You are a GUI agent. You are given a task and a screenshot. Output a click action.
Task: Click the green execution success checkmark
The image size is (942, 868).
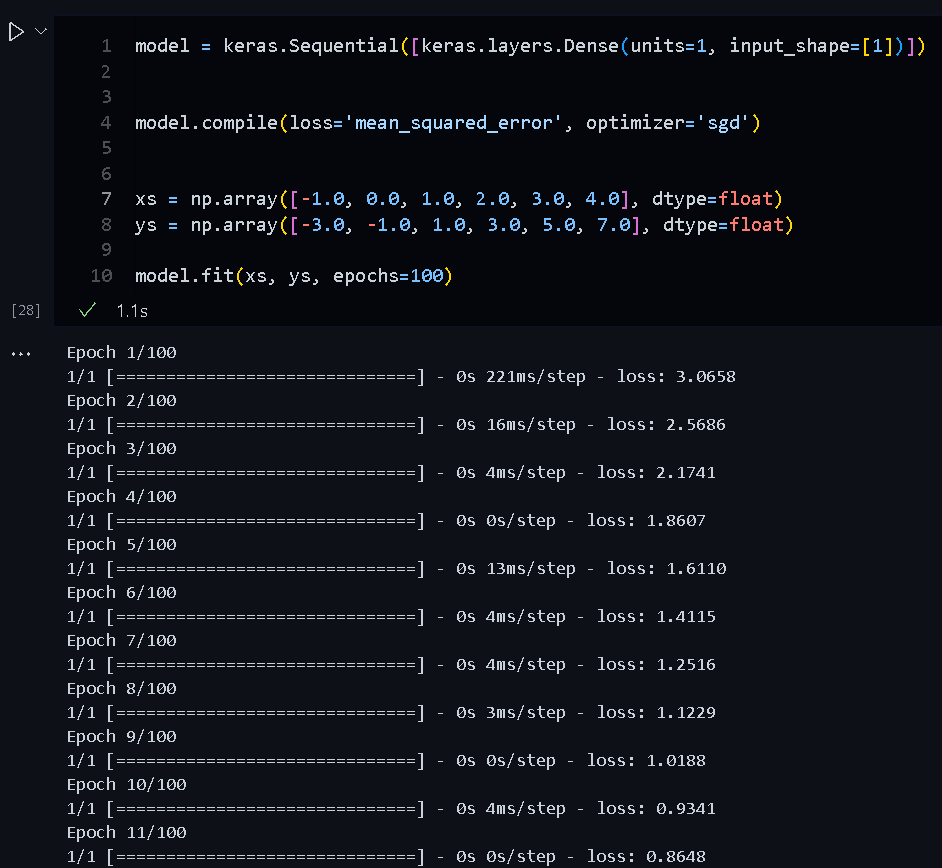pyautogui.click(x=88, y=311)
